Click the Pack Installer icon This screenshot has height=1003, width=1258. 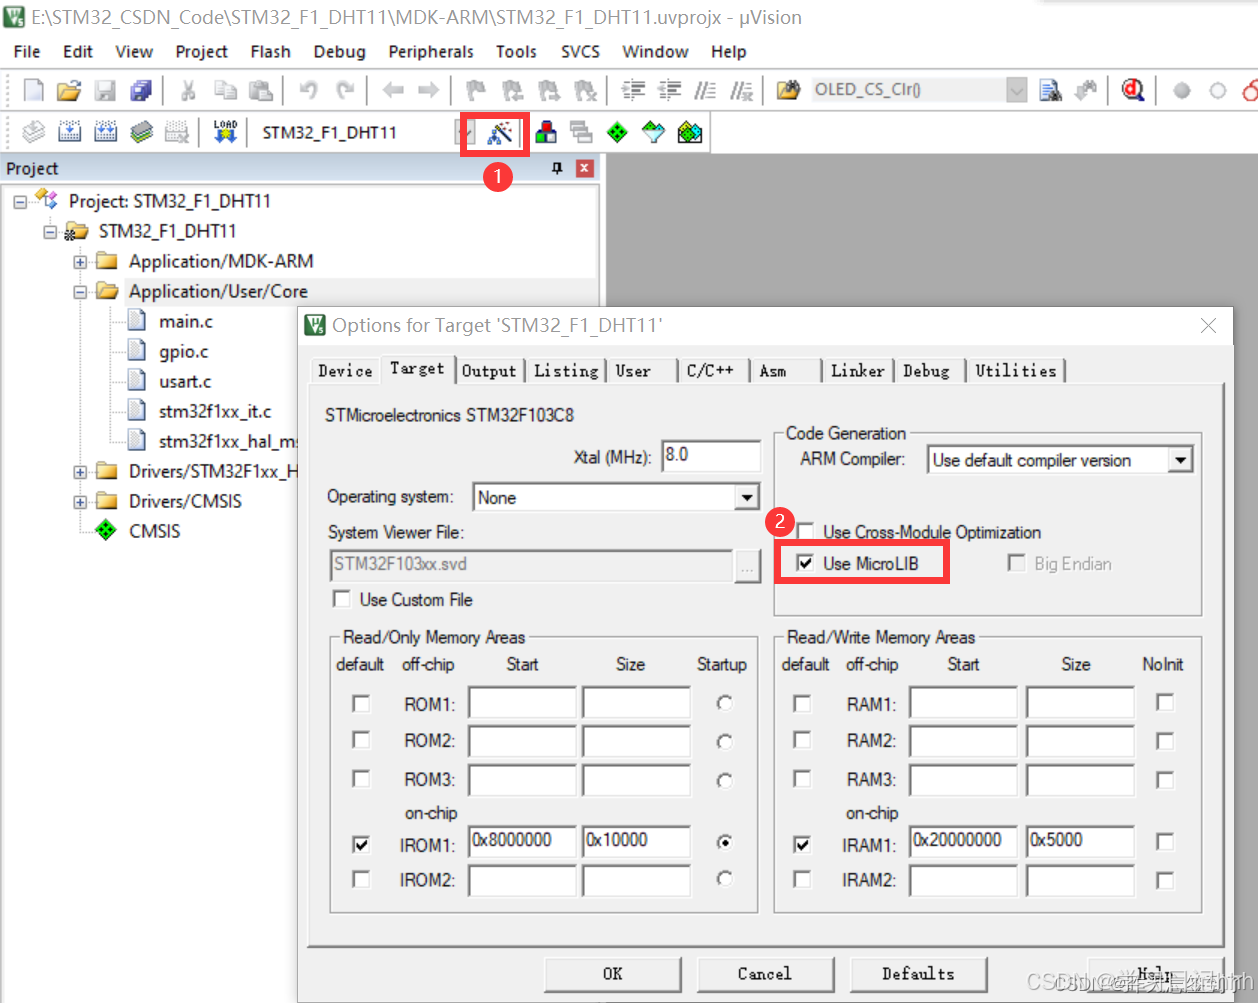pos(689,132)
